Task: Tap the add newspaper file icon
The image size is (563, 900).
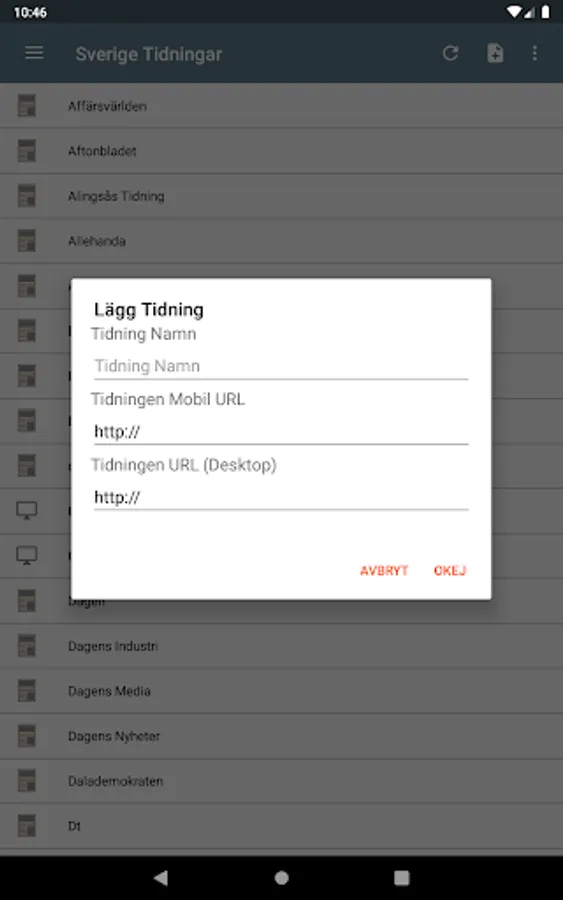Action: coord(495,53)
